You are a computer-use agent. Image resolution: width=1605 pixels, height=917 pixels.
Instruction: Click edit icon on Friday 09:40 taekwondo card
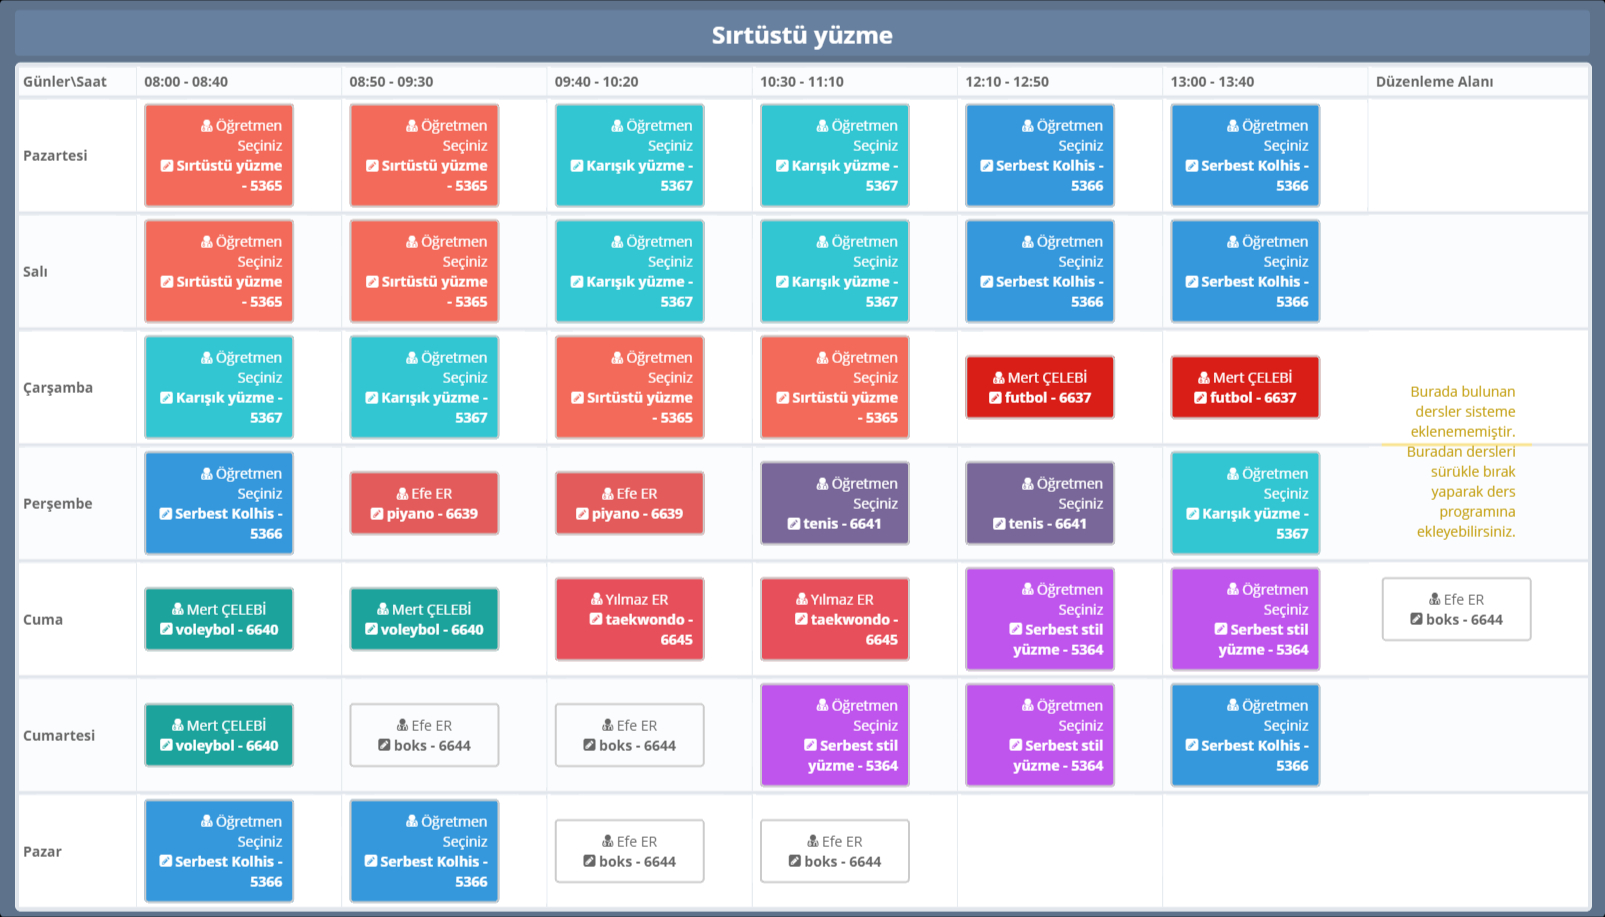pos(596,620)
